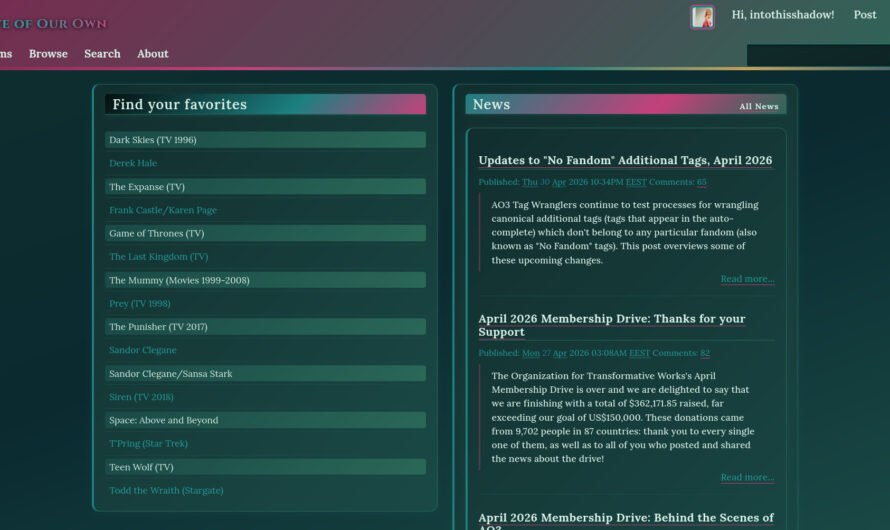This screenshot has height=530, width=890.
Task: Open Updates to "No Fandom" Additional Tags post
Action: pos(625,161)
